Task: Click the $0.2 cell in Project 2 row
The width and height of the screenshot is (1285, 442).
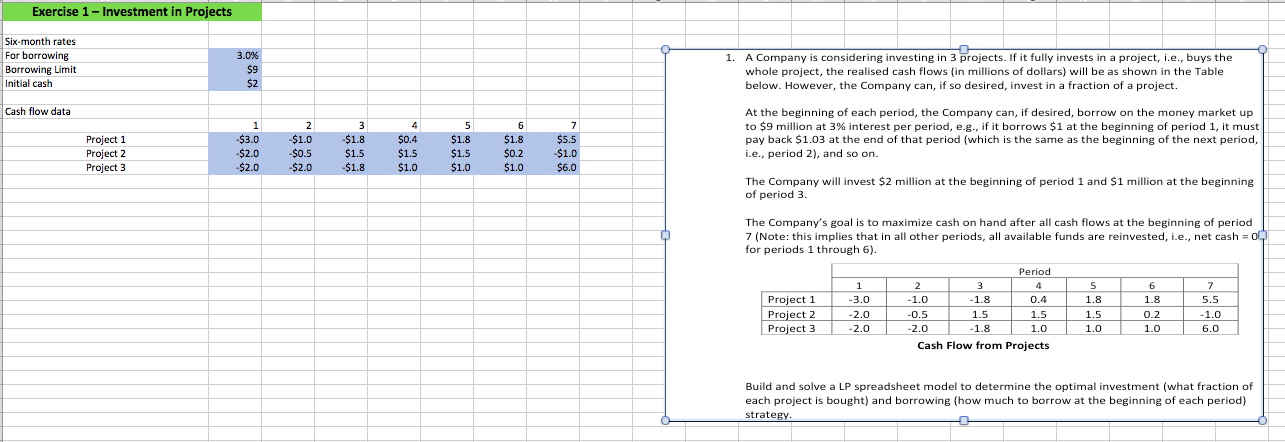Action: click(499, 154)
